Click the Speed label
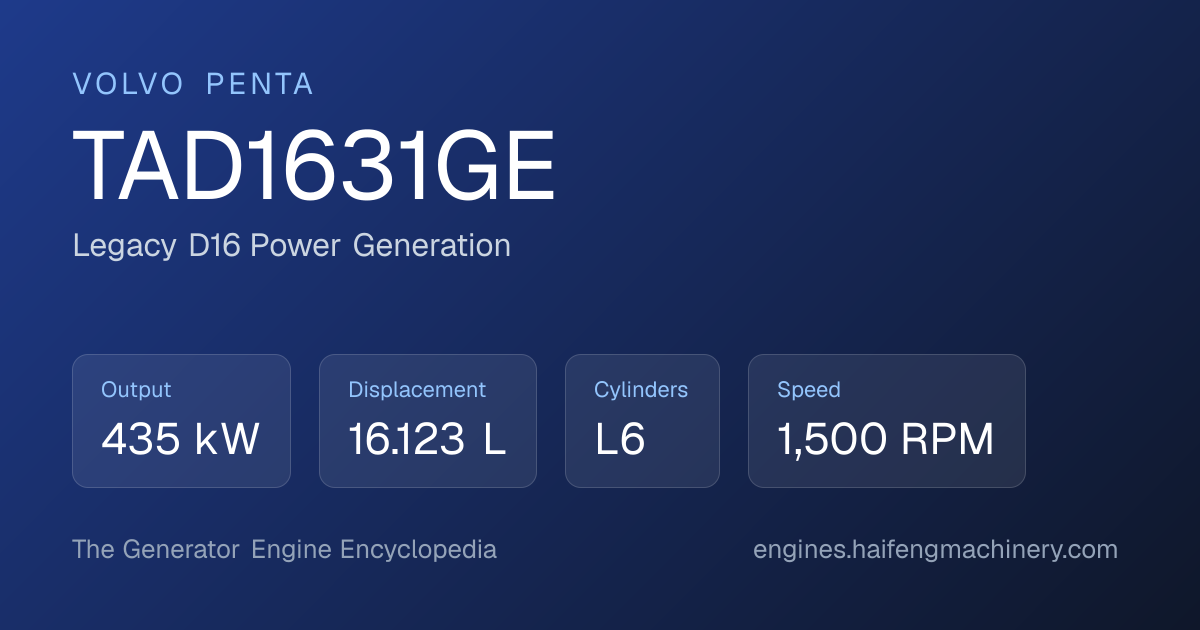The width and height of the screenshot is (1200, 630). click(809, 390)
